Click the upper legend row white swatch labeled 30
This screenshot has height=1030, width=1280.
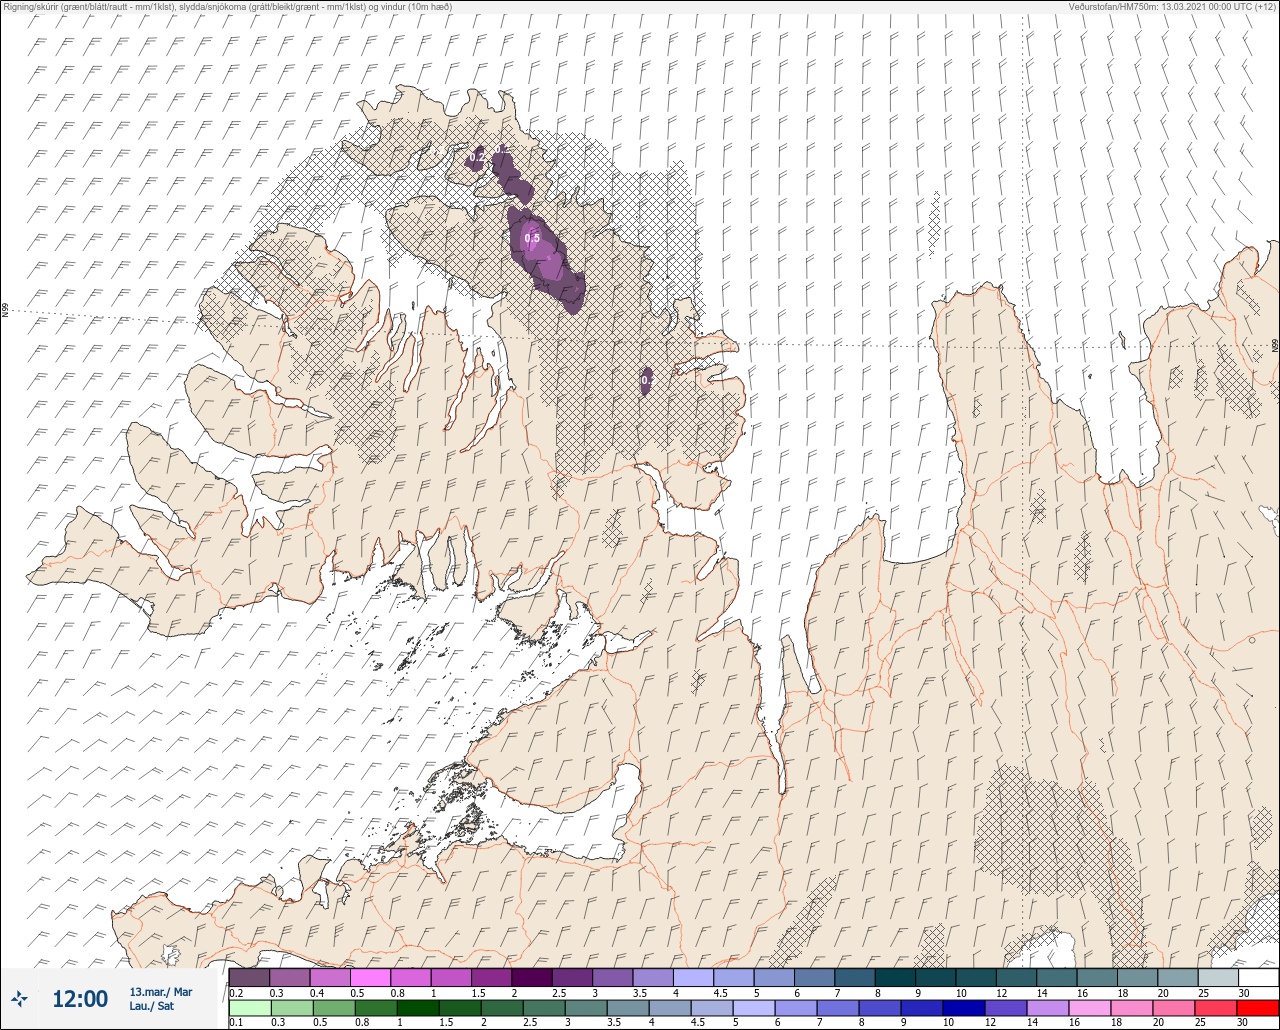click(1258, 977)
